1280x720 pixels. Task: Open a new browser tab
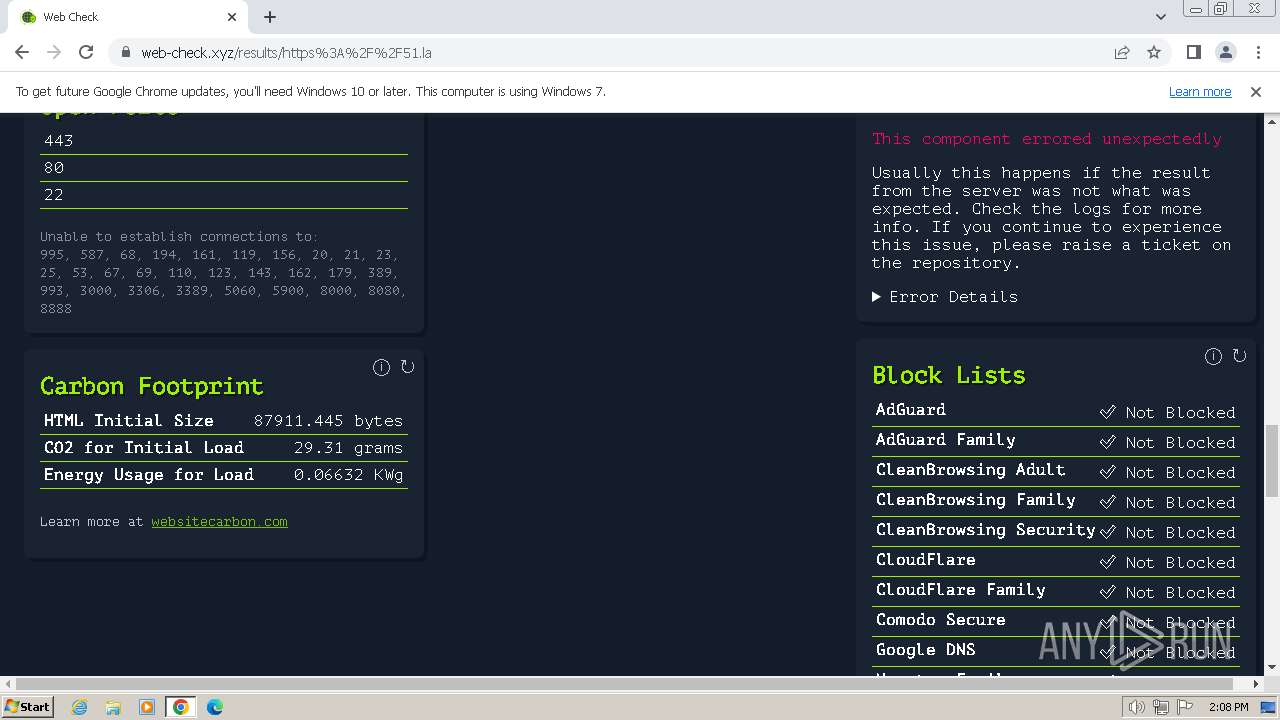pyautogui.click(x=270, y=17)
